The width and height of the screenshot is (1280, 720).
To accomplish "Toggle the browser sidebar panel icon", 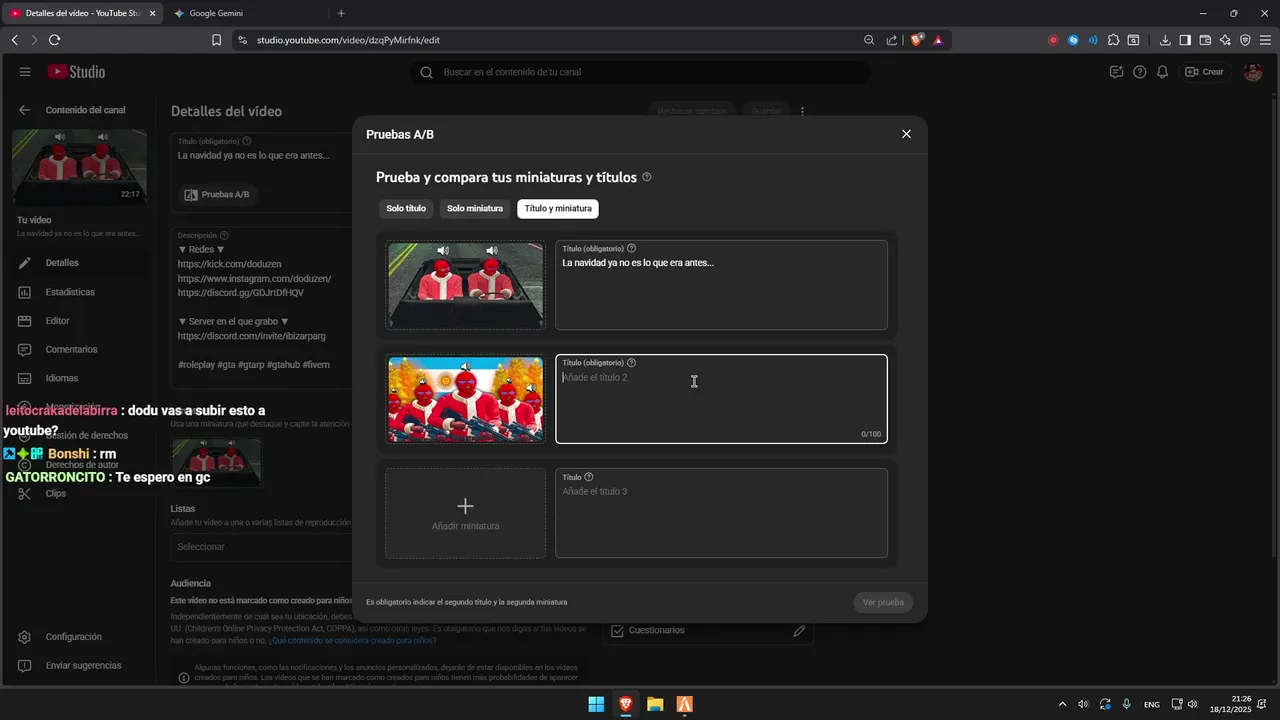I will pyautogui.click(x=1185, y=40).
